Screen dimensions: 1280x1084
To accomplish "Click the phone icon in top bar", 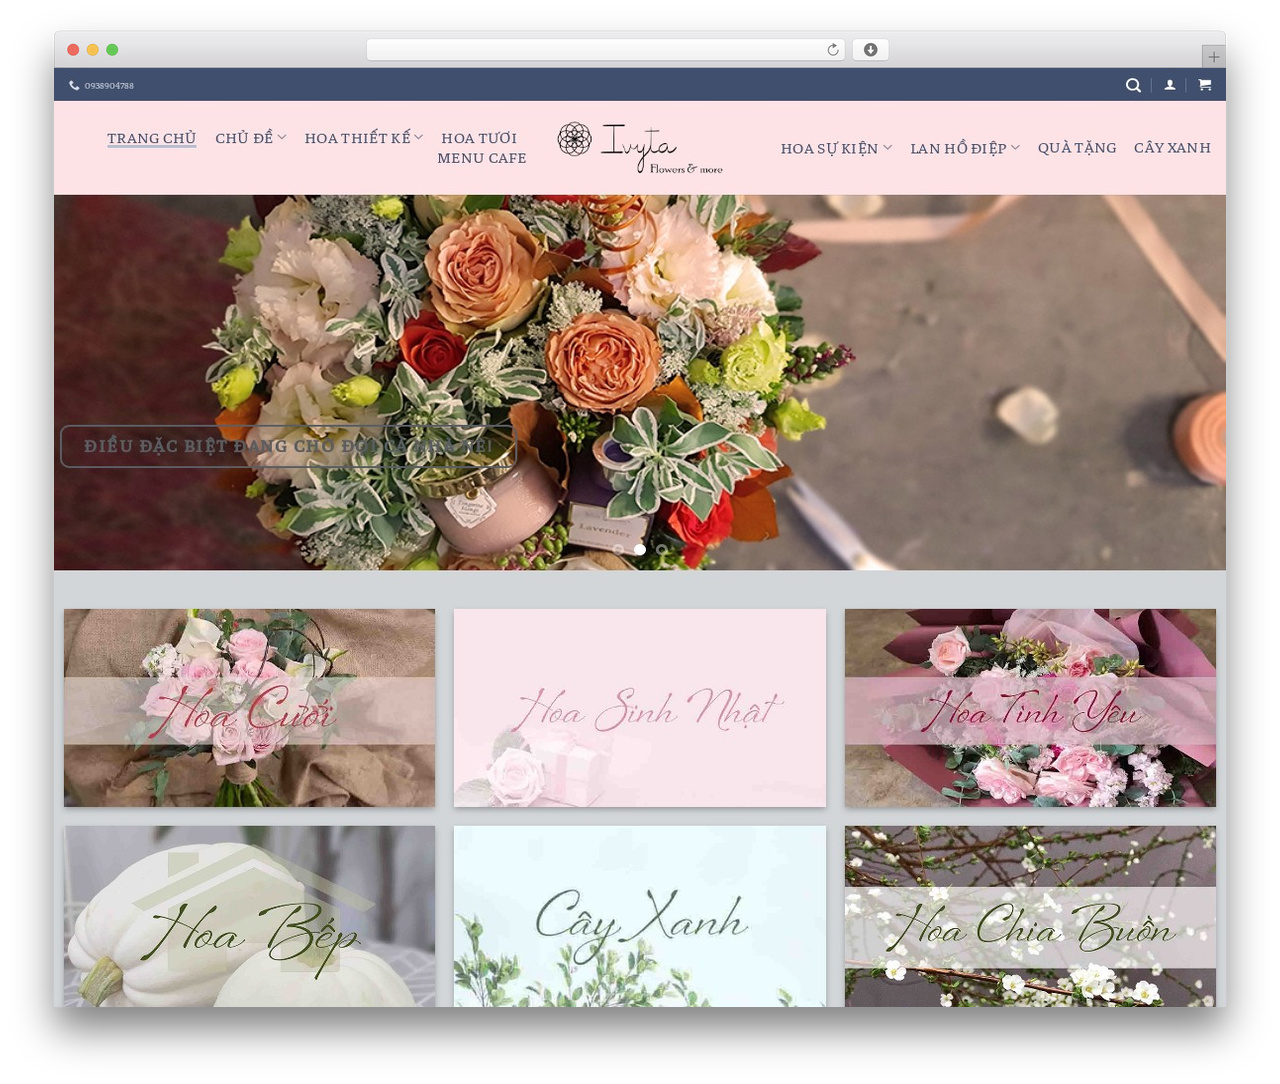I will tap(74, 86).
